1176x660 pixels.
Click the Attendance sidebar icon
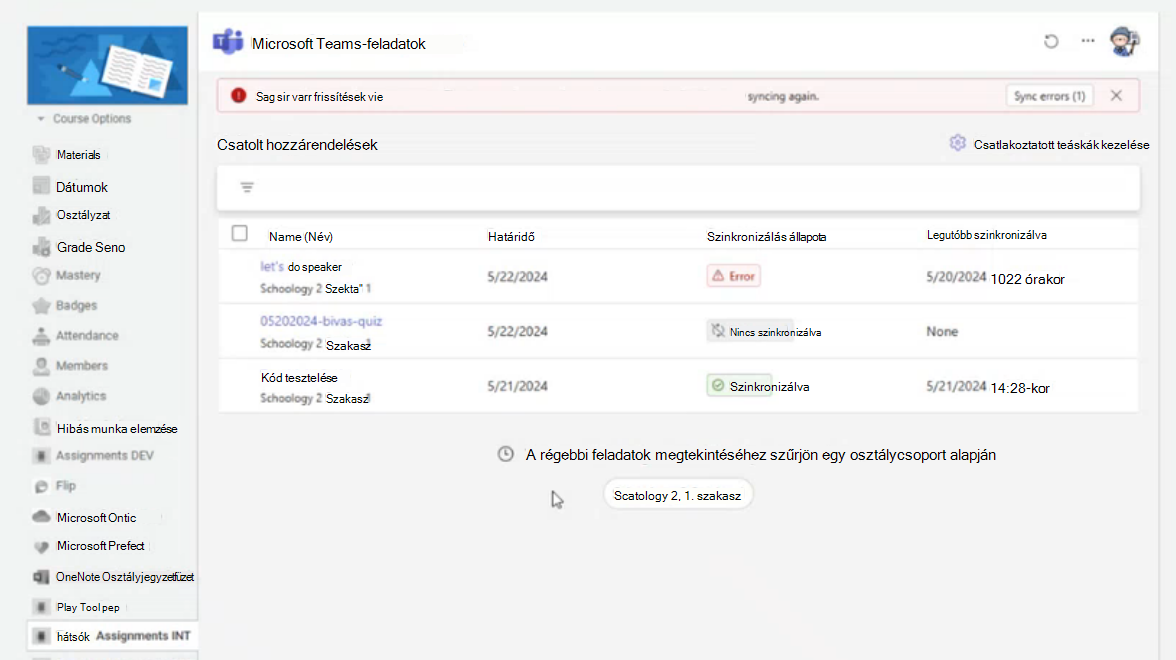[x=41, y=336]
